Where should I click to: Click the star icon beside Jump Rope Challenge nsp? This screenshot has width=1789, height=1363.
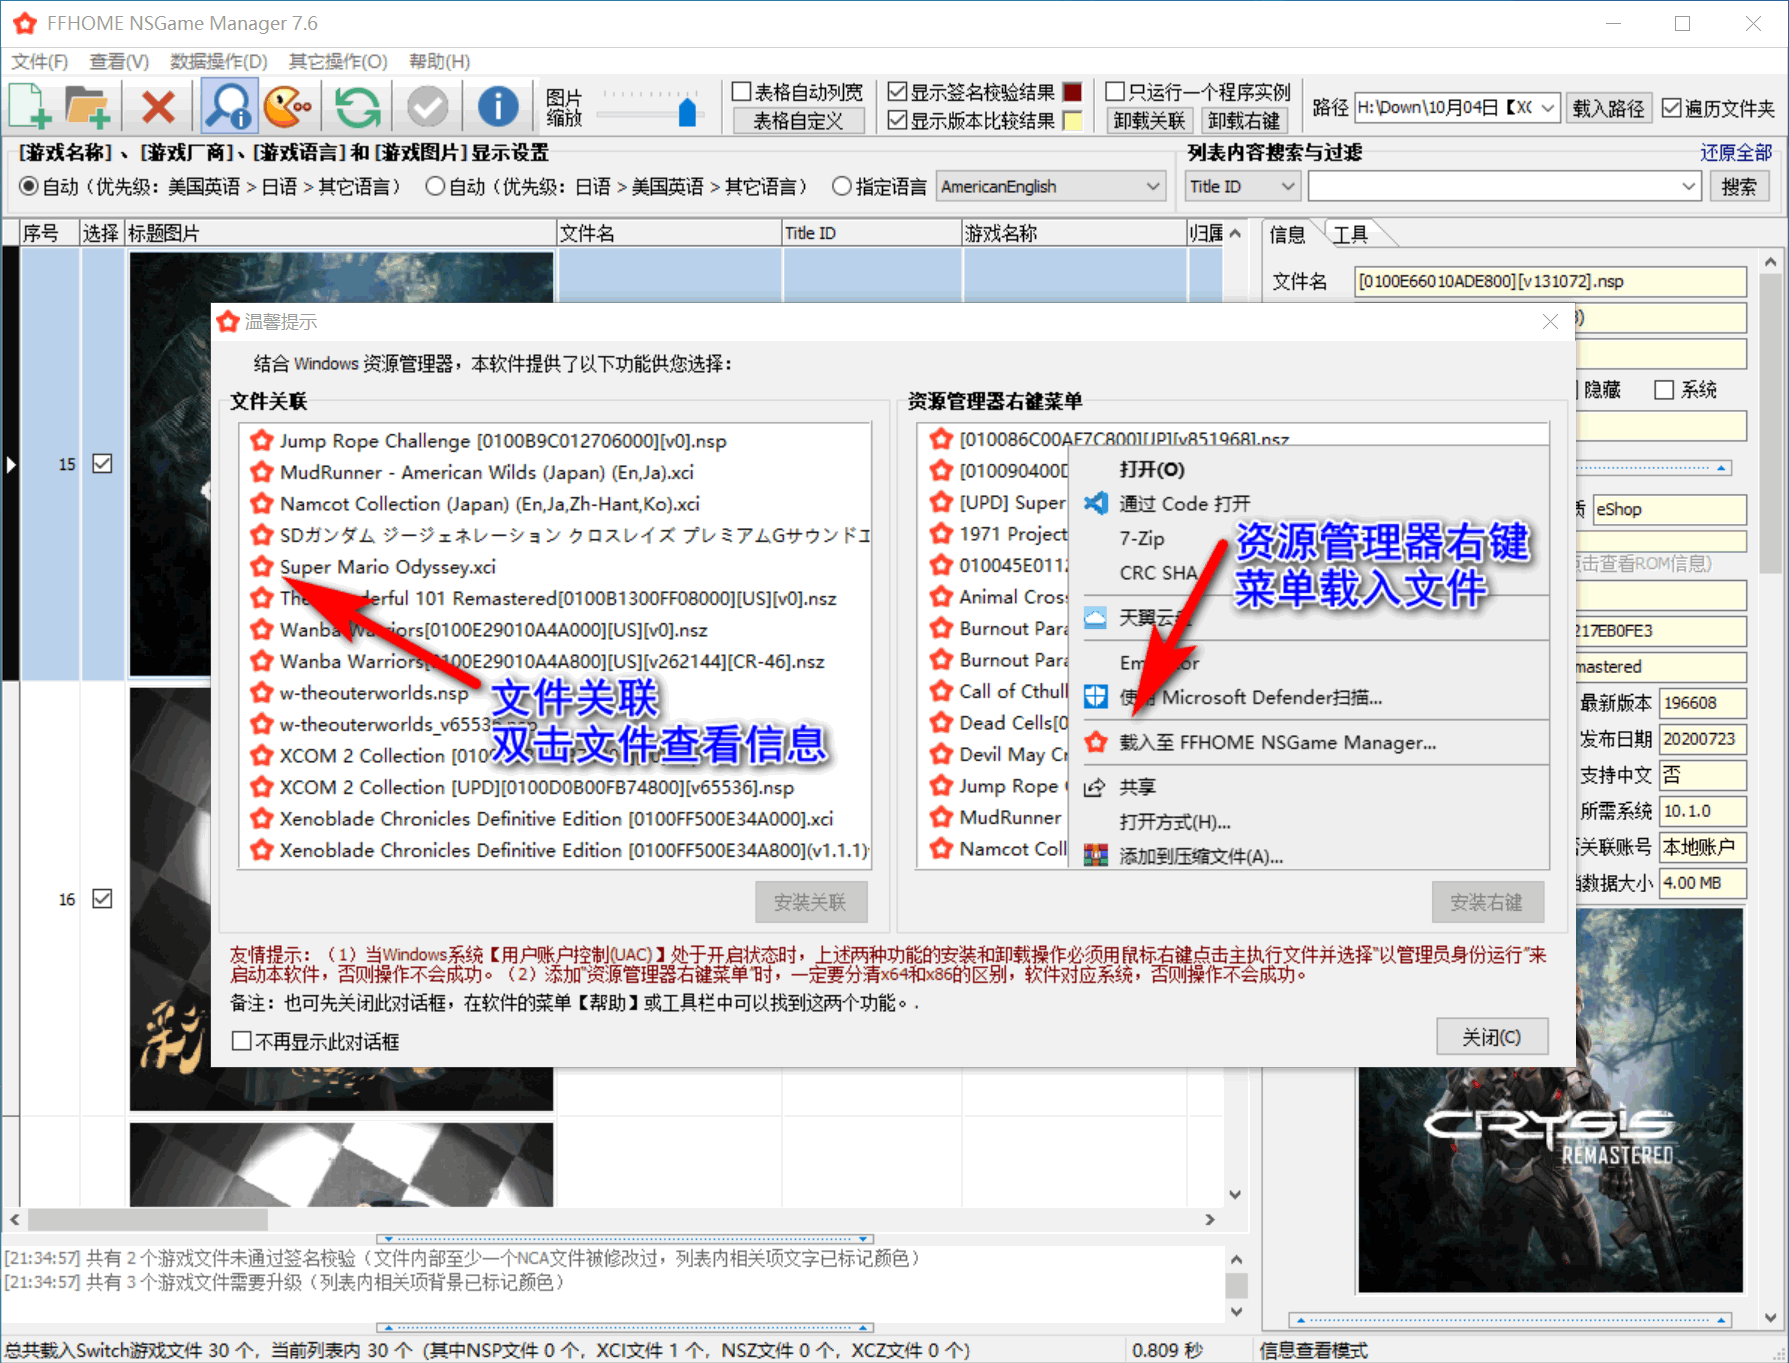(x=261, y=441)
